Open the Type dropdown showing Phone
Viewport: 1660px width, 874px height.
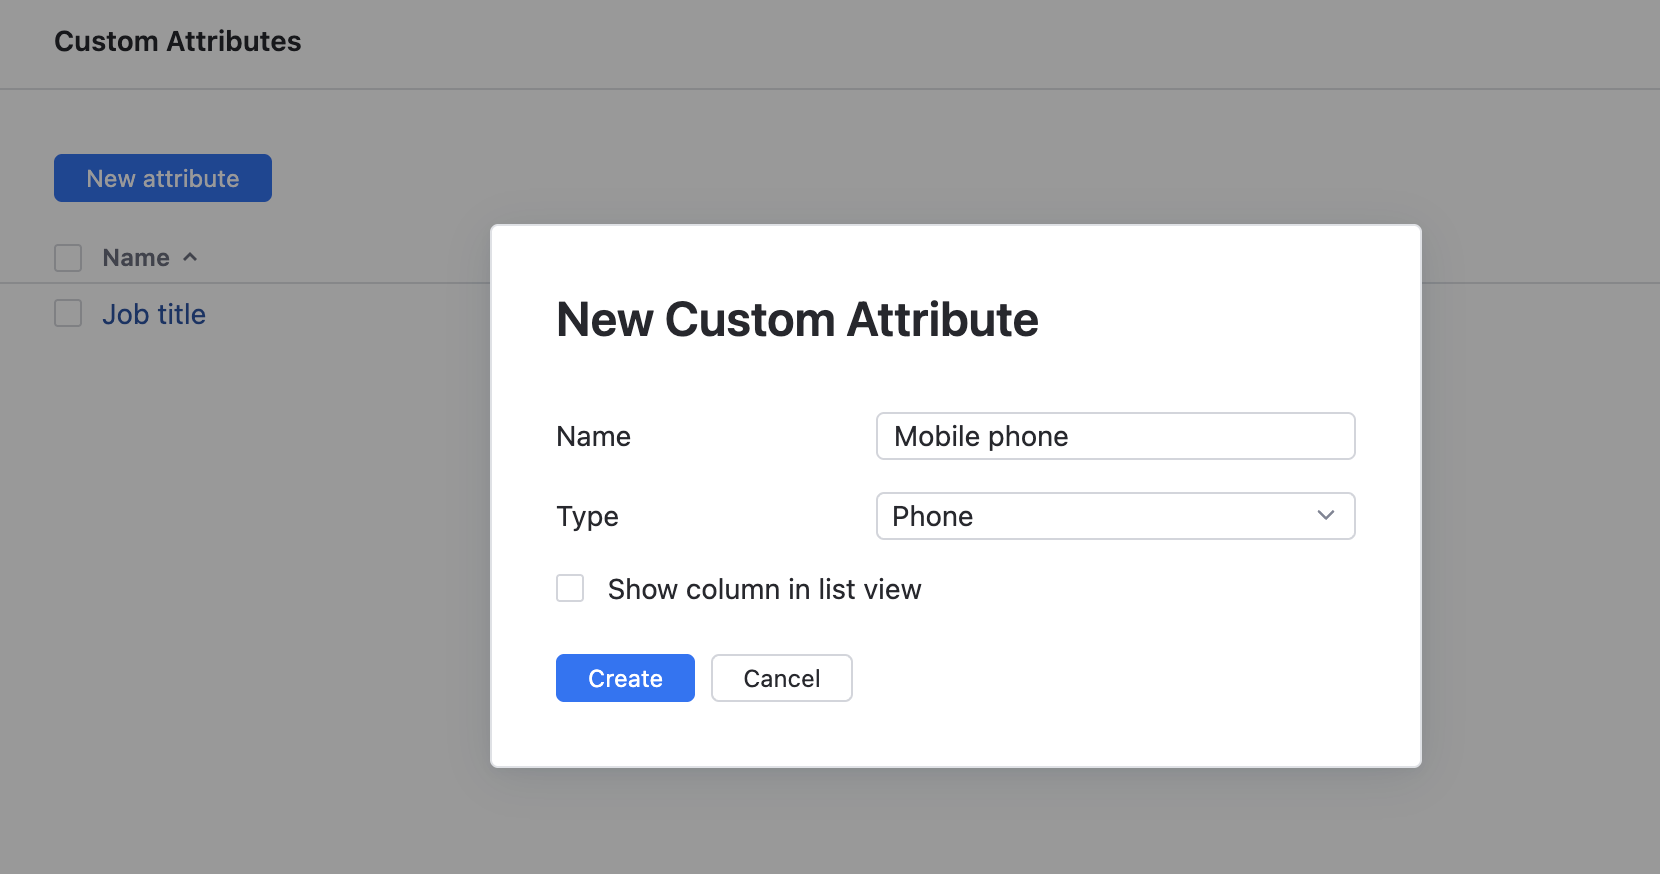(x=1114, y=516)
